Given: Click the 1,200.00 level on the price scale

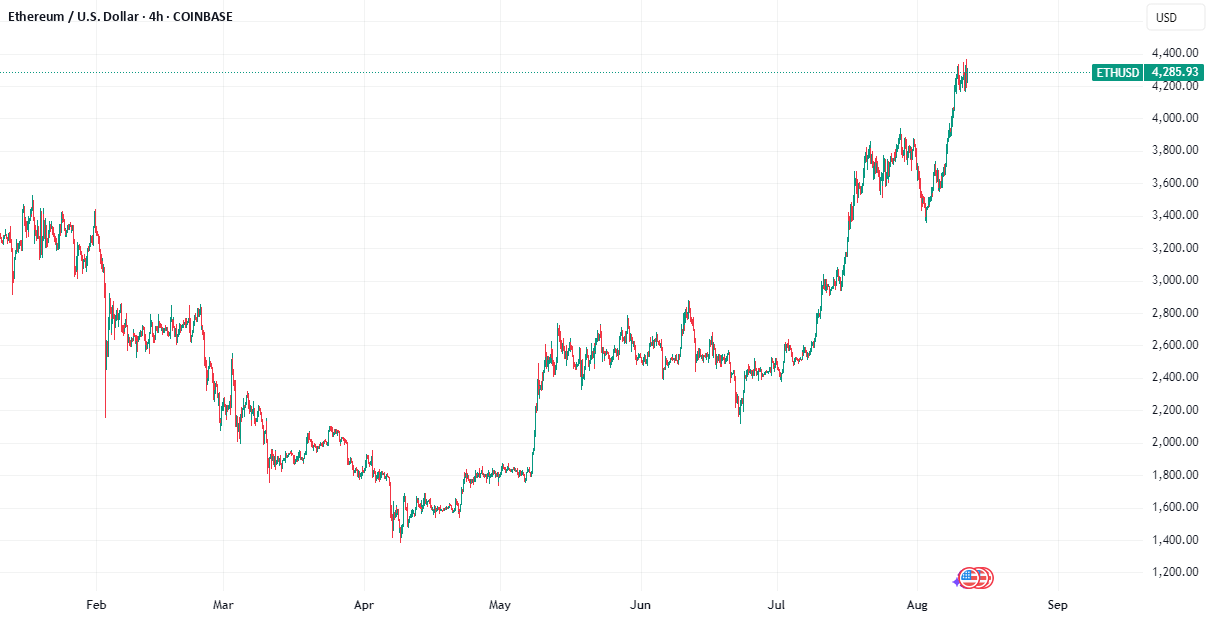Looking at the screenshot, I should (x=1174, y=572).
